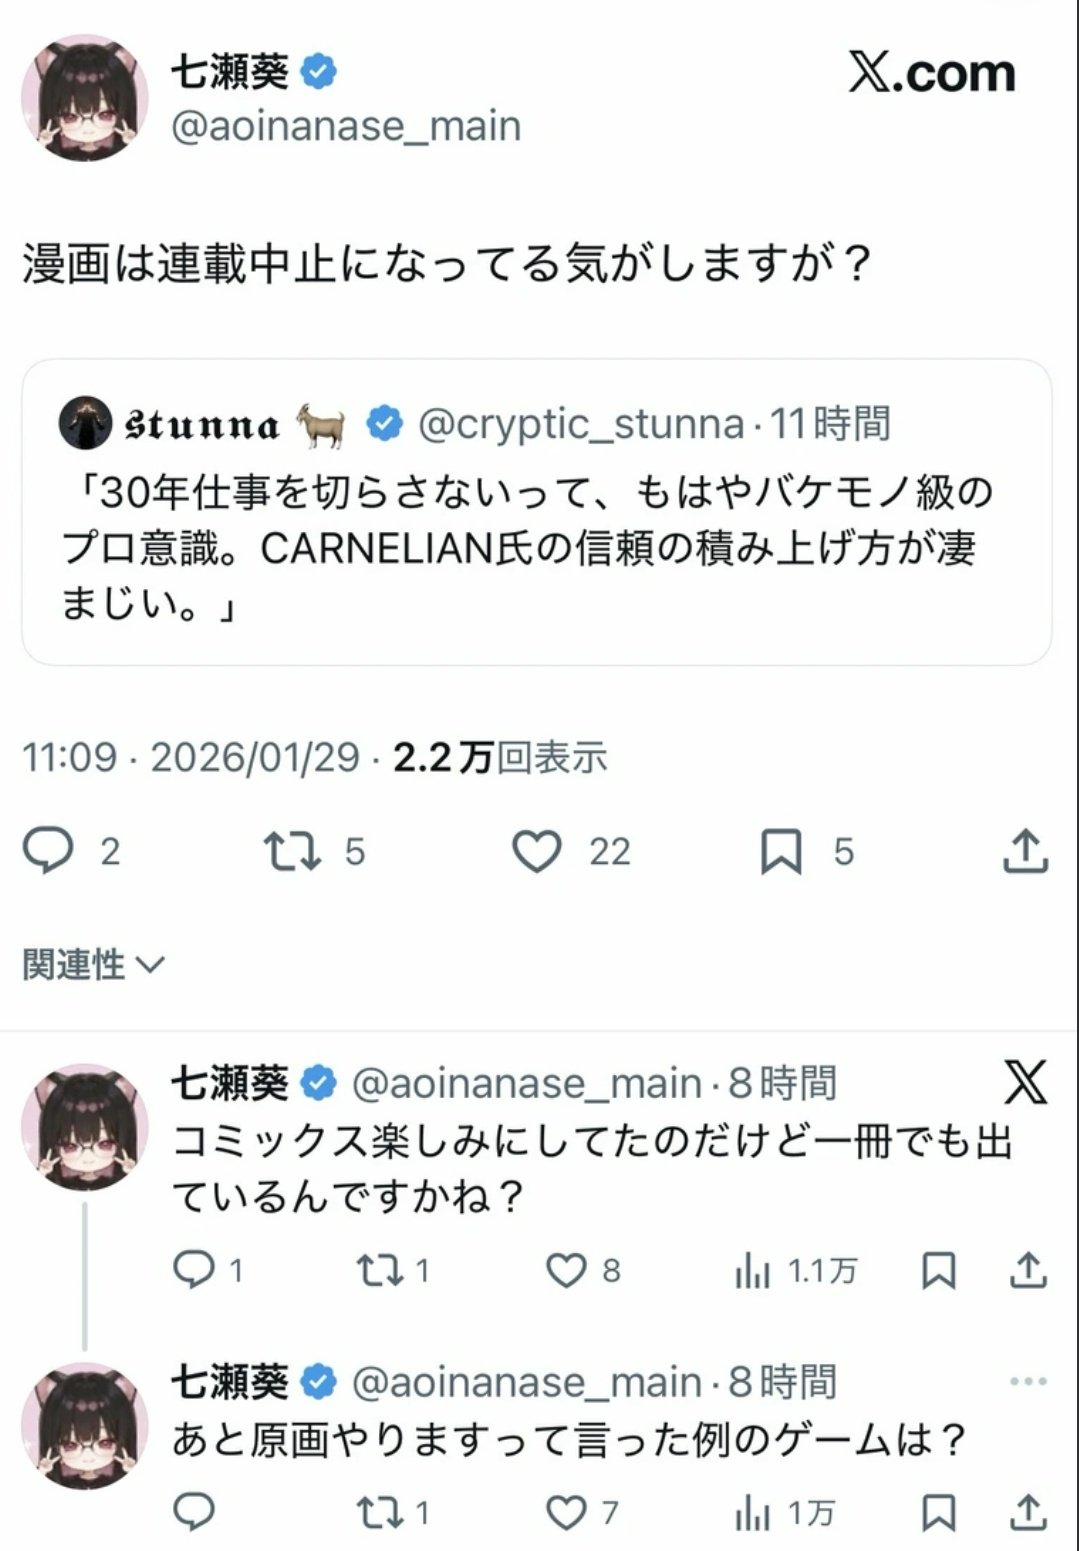Open more options on the last reply
Screen dimensions: 1079x1551
point(1028,1382)
